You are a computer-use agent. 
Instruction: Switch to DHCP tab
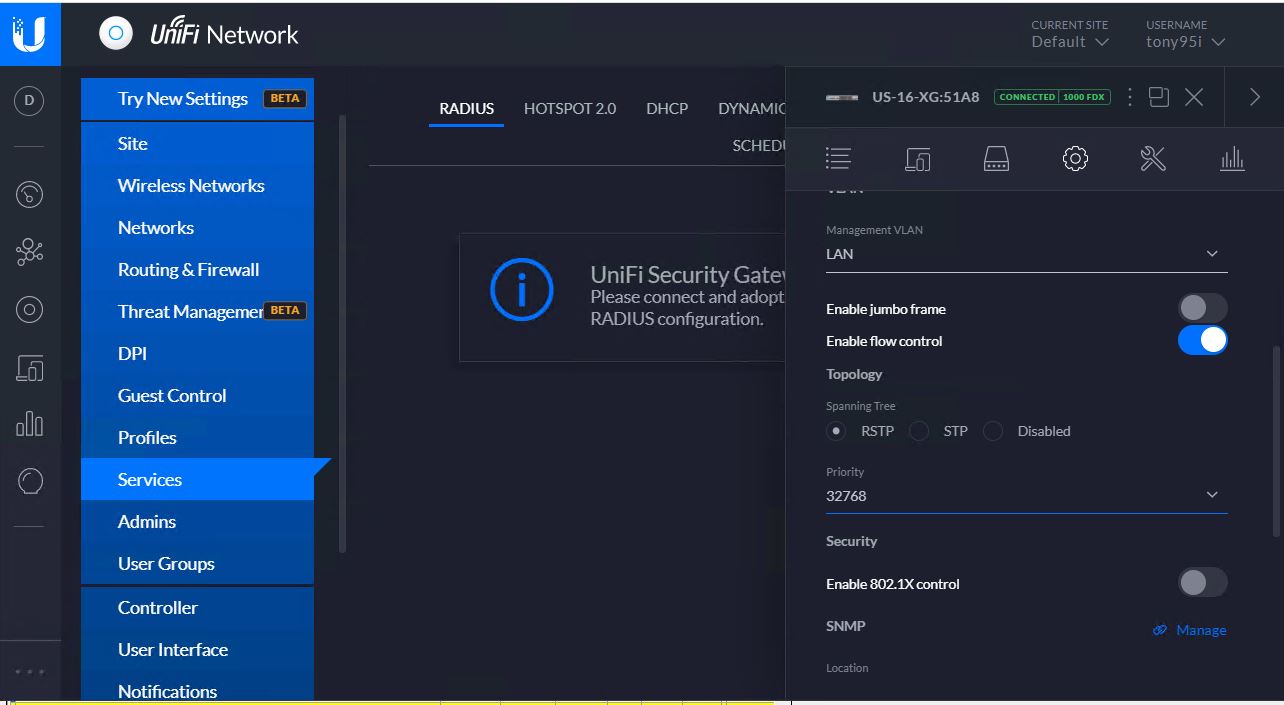click(x=667, y=108)
